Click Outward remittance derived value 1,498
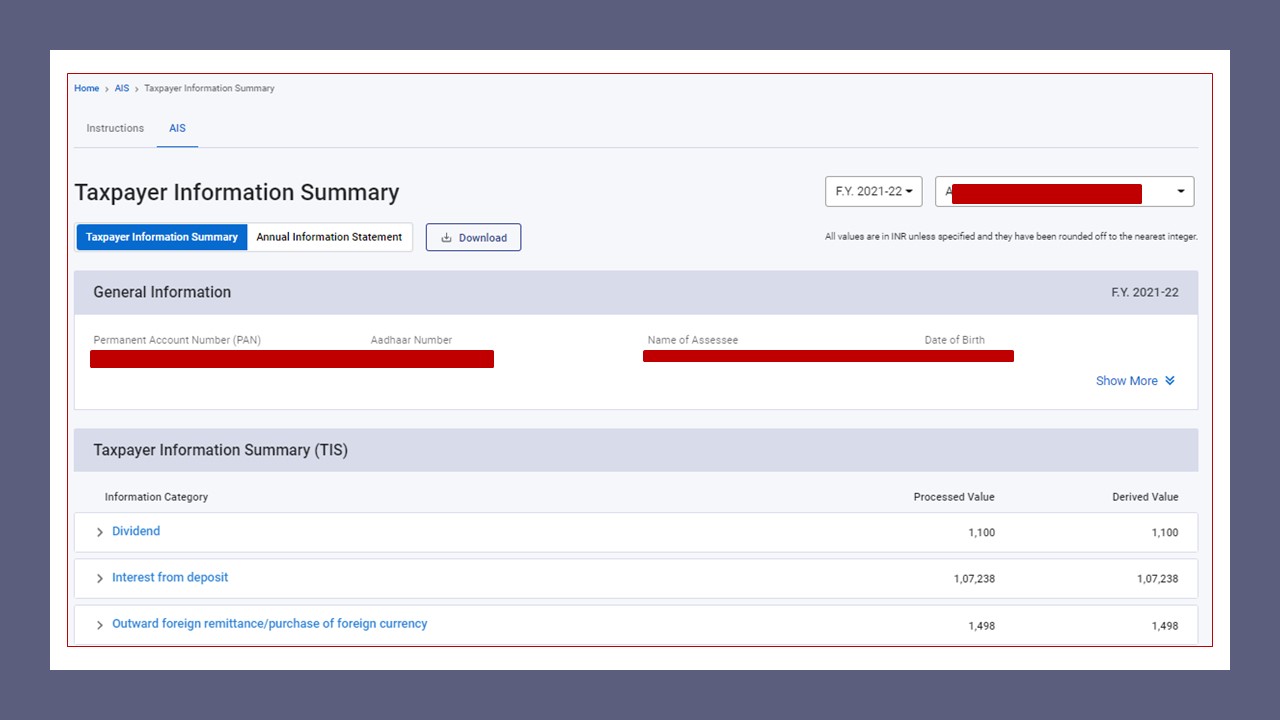 pos(1165,626)
